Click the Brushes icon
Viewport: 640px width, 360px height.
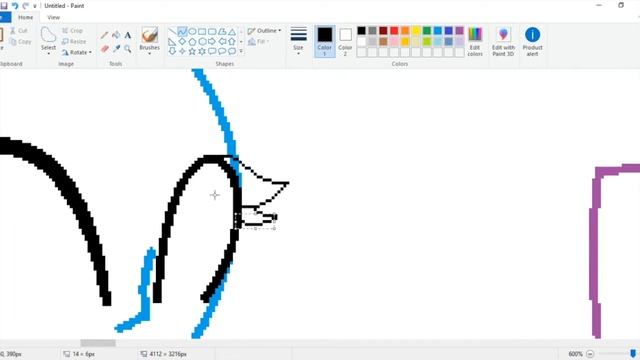click(150, 35)
